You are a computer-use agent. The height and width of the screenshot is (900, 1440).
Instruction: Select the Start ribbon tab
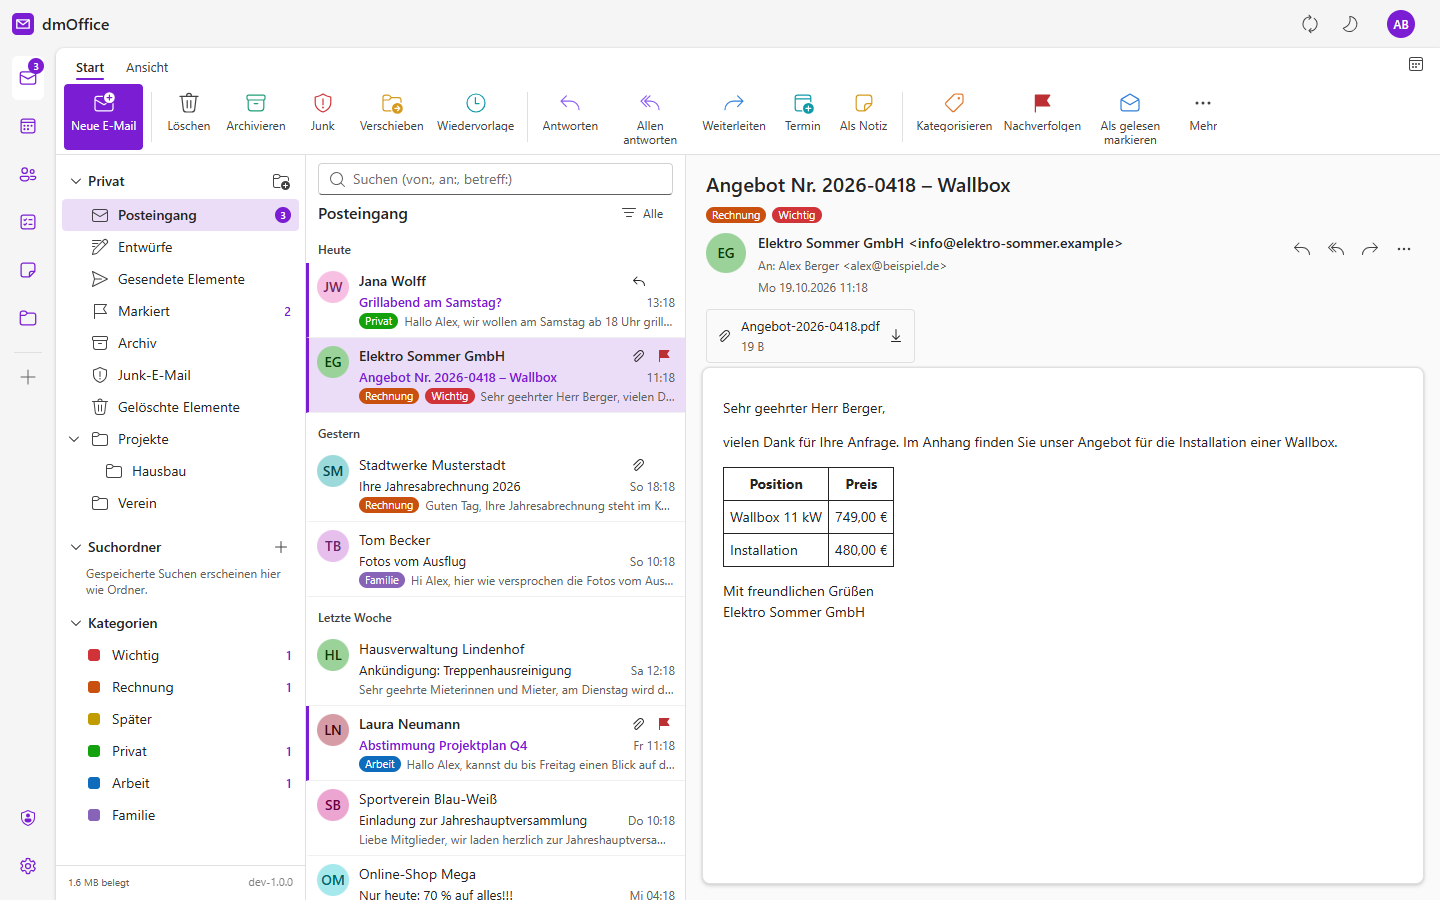(90, 68)
